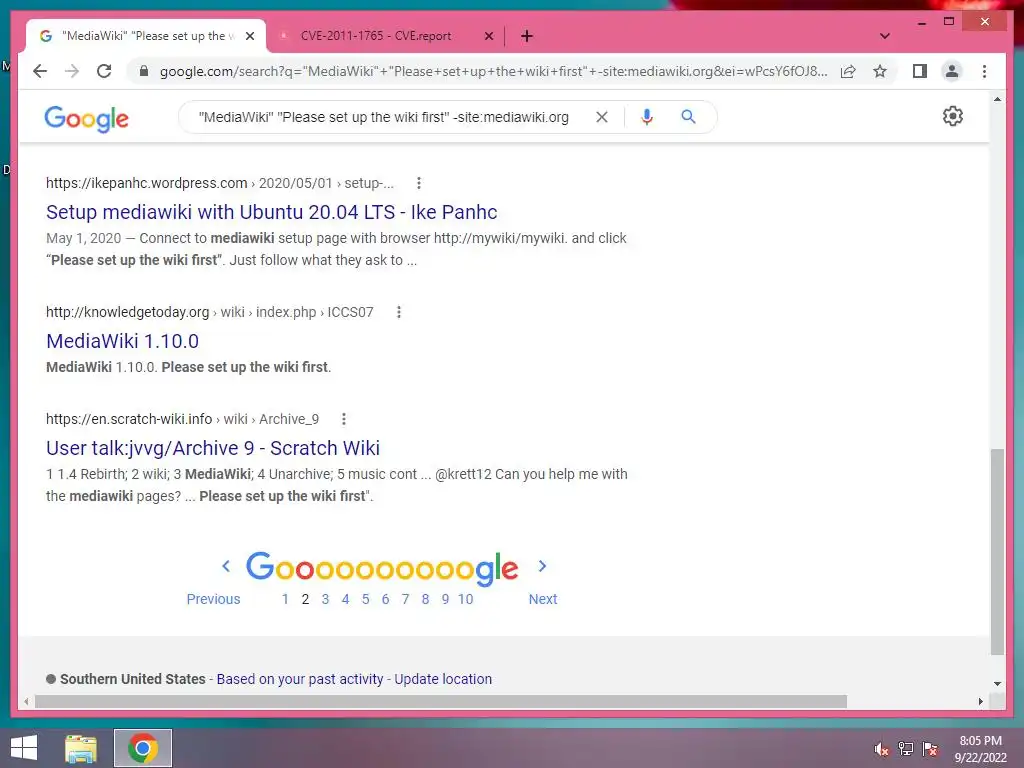Jump to results page 5
Screen dimensions: 1024x768
click(x=365, y=599)
